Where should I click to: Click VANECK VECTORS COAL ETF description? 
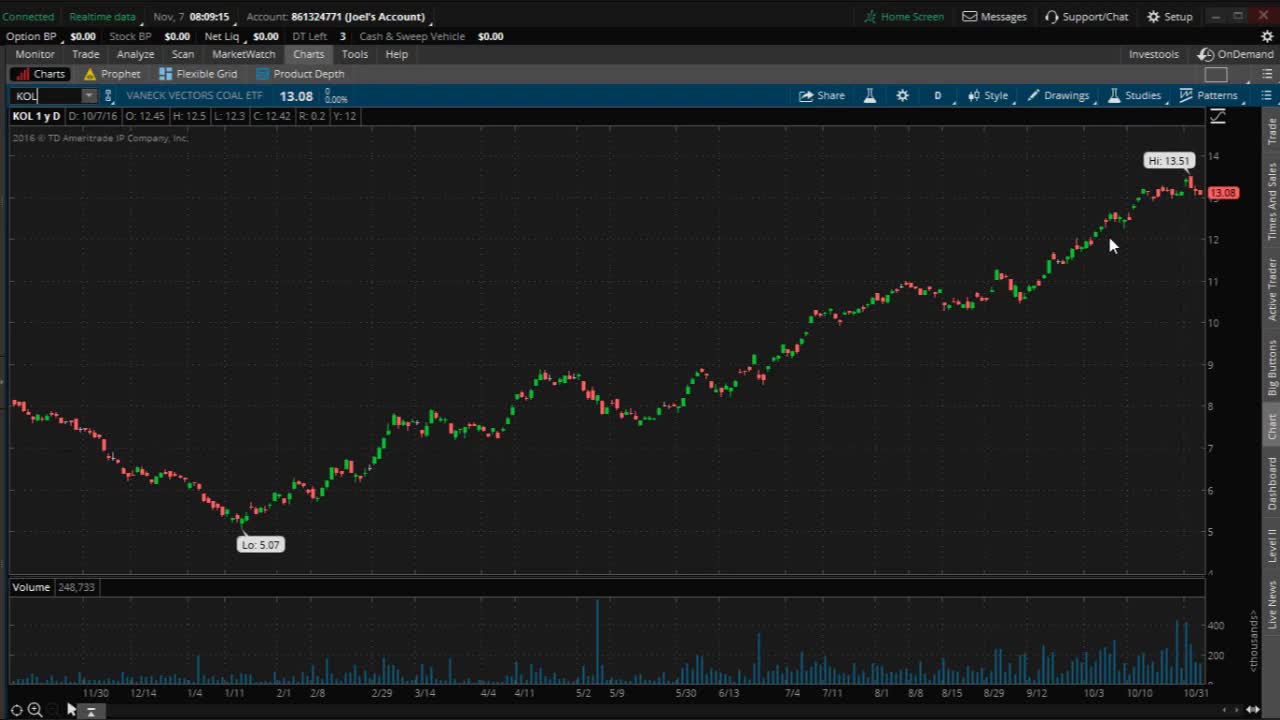(194, 96)
